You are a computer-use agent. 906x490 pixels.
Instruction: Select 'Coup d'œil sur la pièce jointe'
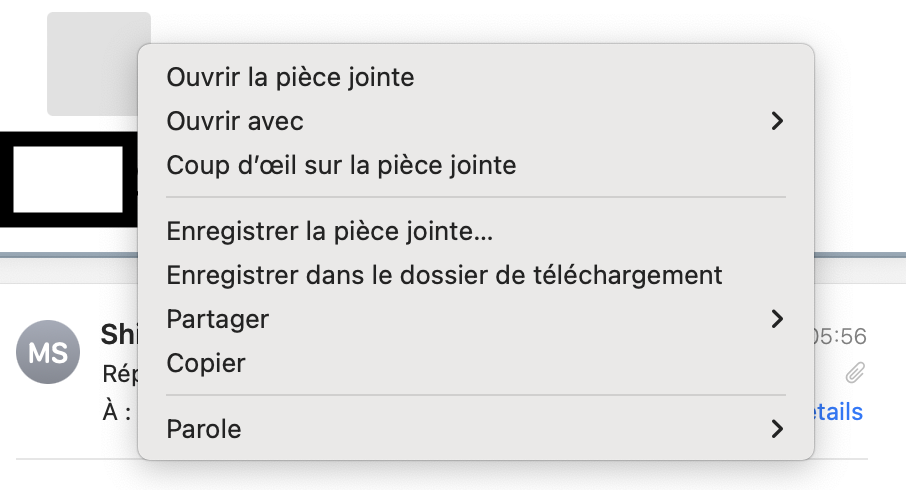(x=341, y=165)
